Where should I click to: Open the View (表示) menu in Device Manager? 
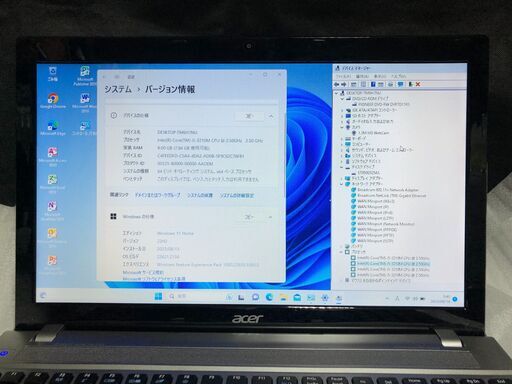(x=380, y=76)
